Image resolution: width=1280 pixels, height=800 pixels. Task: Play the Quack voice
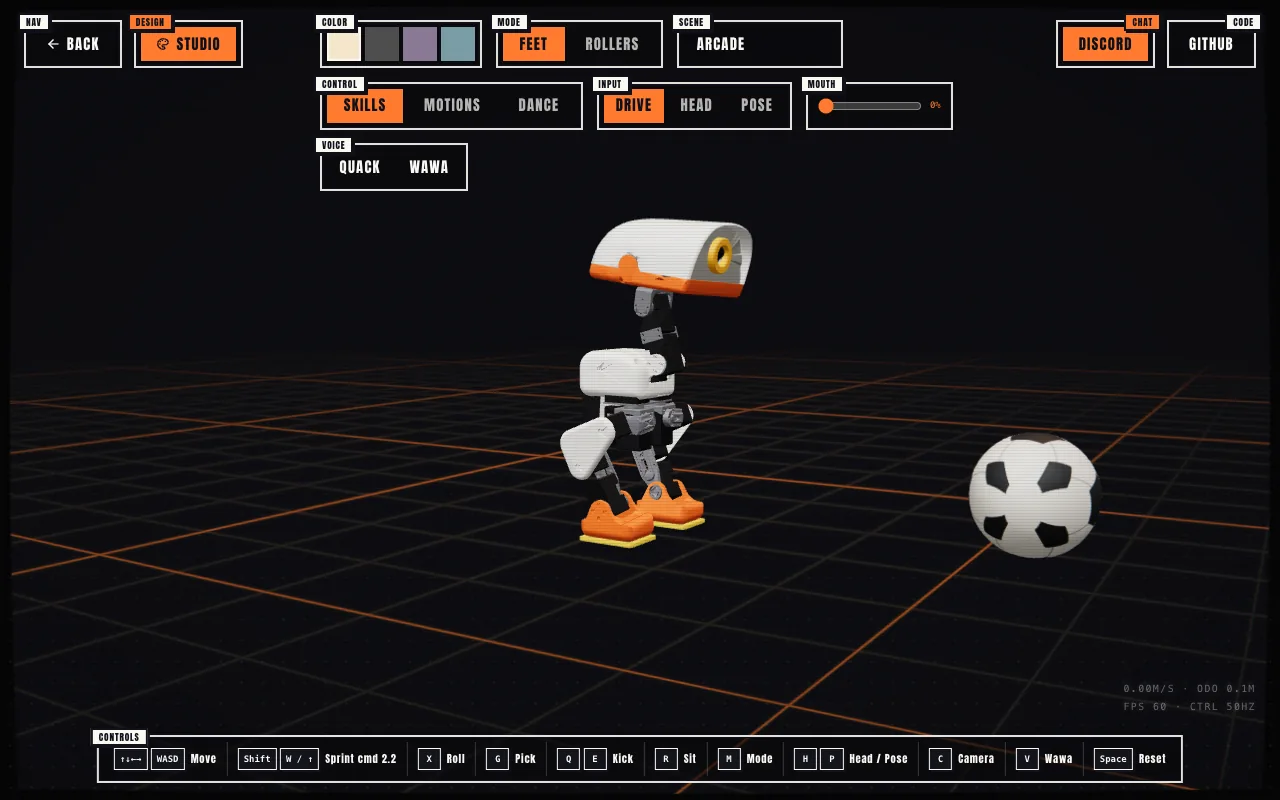pos(360,167)
